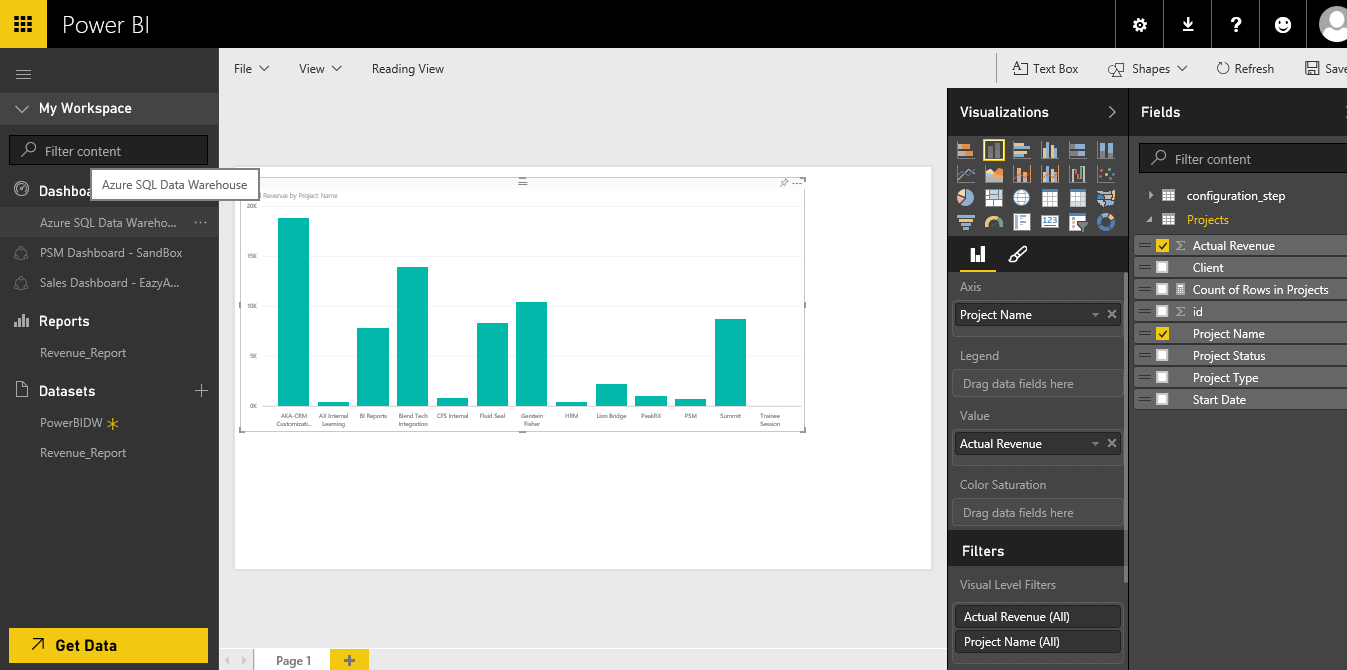Select the stacked bar chart visualization
Viewport: 1347px width, 670px height.
point(965,150)
